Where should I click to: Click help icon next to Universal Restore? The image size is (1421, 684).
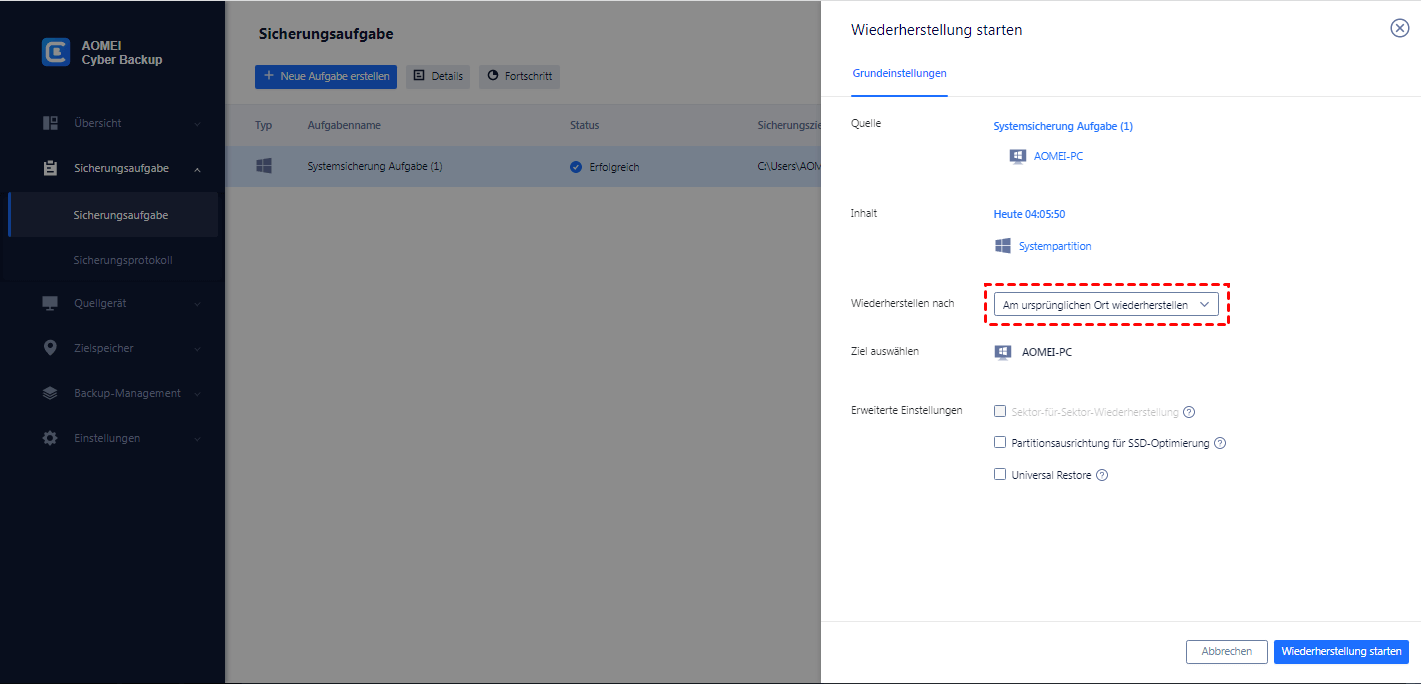(x=1102, y=475)
